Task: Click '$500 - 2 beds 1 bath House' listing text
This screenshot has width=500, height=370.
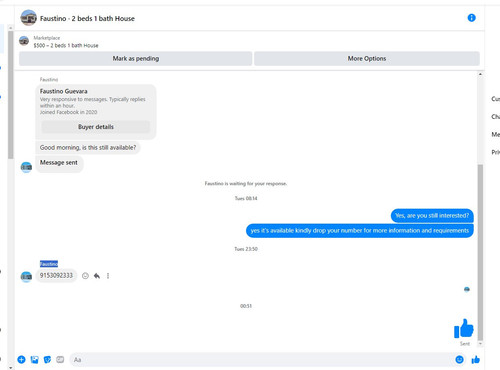Action: (x=66, y=46)
